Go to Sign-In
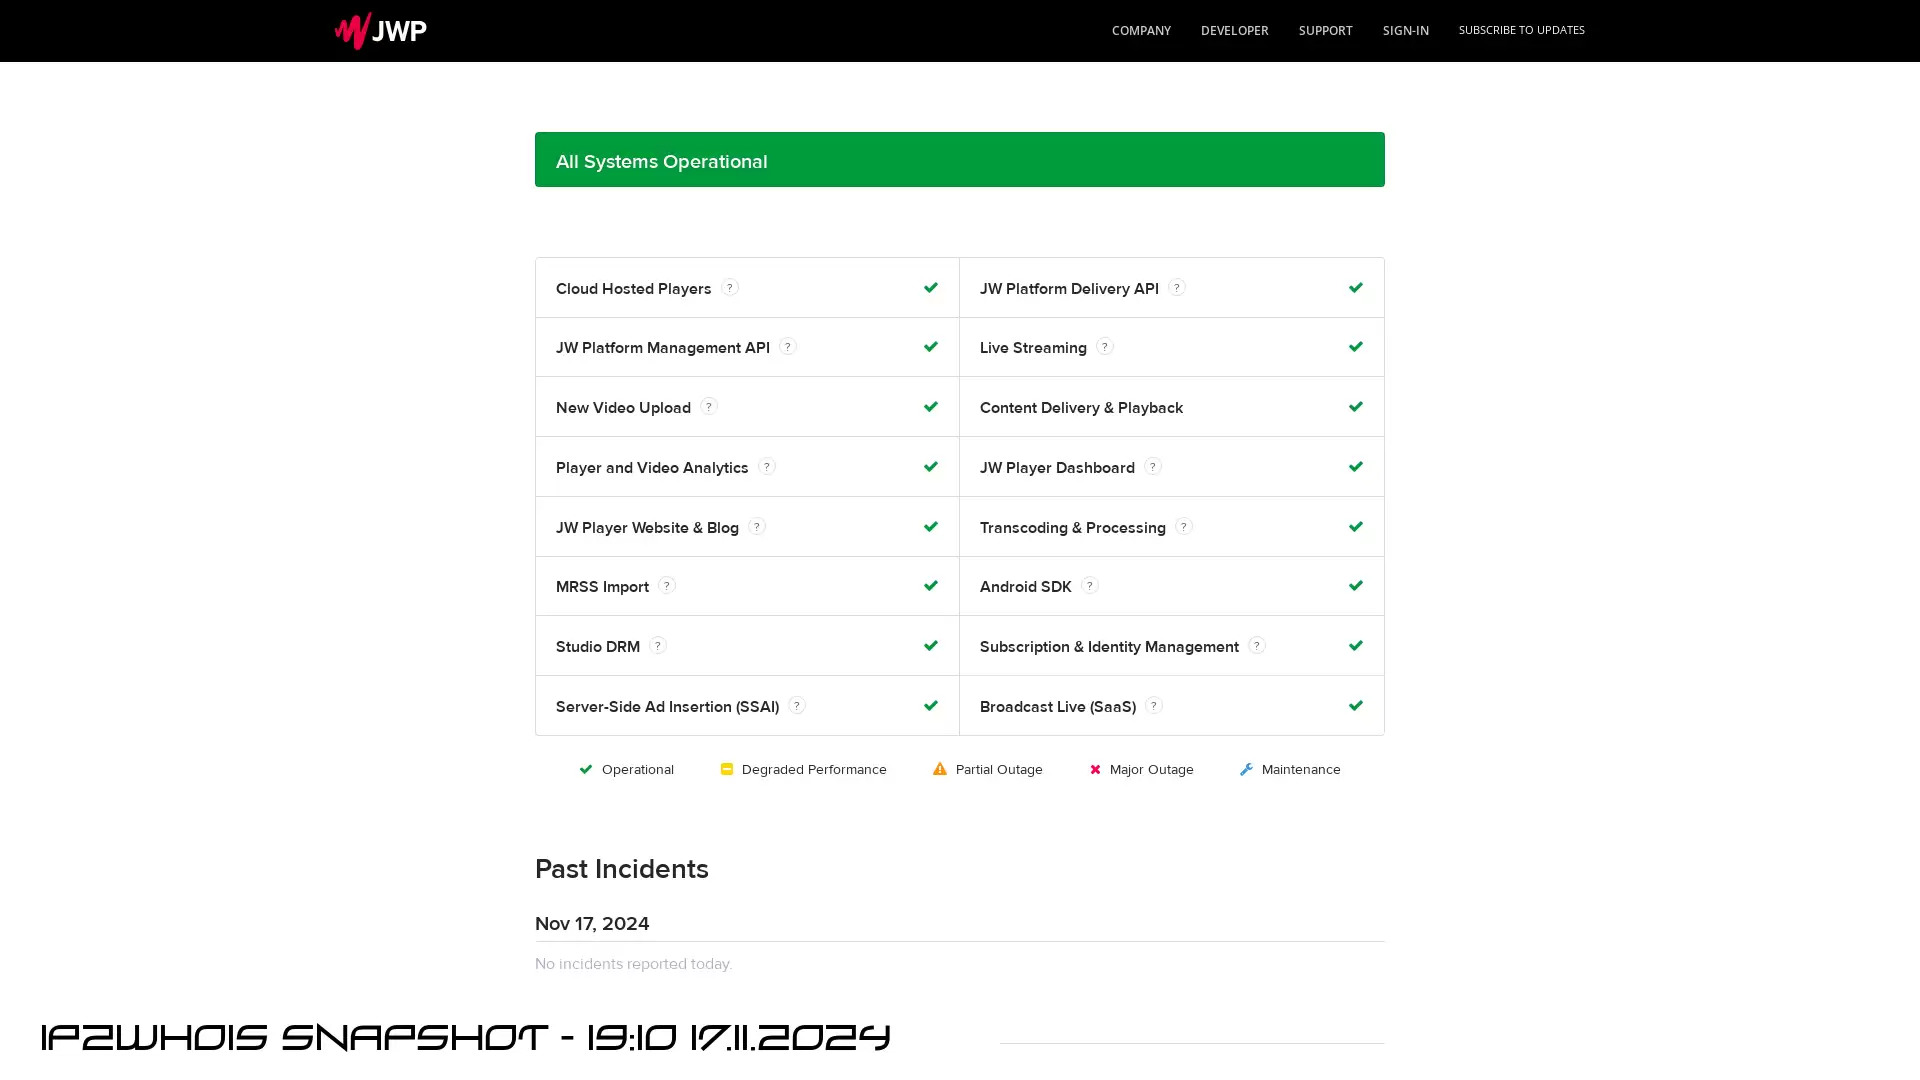 [x=1405, y=31]
